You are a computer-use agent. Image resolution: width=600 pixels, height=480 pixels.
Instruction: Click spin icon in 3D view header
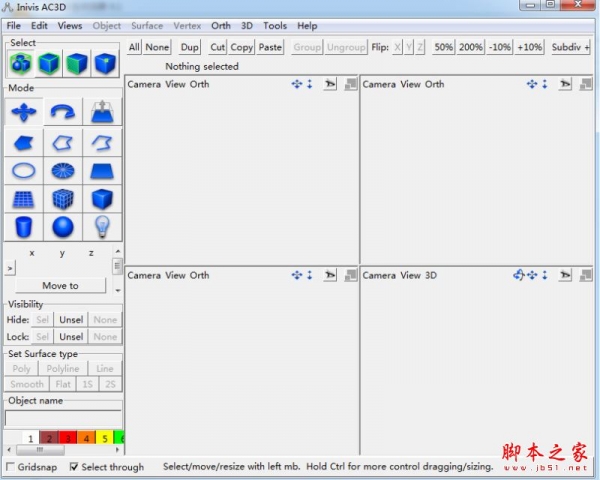click(x=518, y=275)
